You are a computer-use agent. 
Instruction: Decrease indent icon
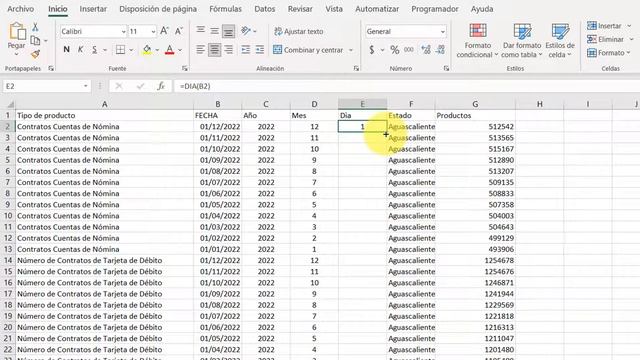point(246,50)
